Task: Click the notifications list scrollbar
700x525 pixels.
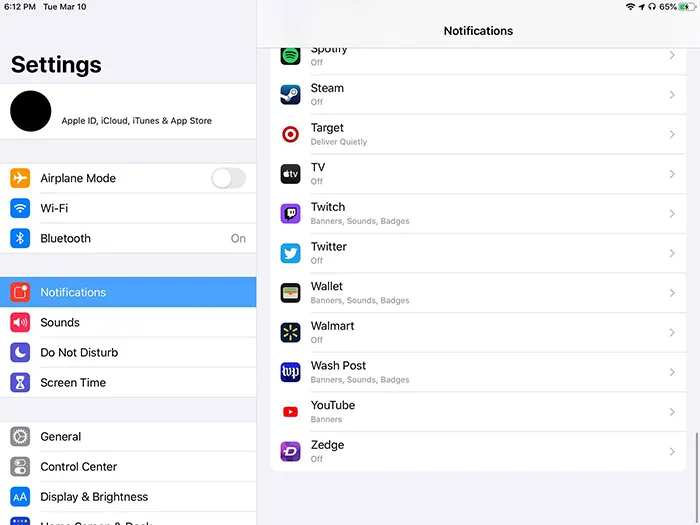Action: tap(697, 456)
